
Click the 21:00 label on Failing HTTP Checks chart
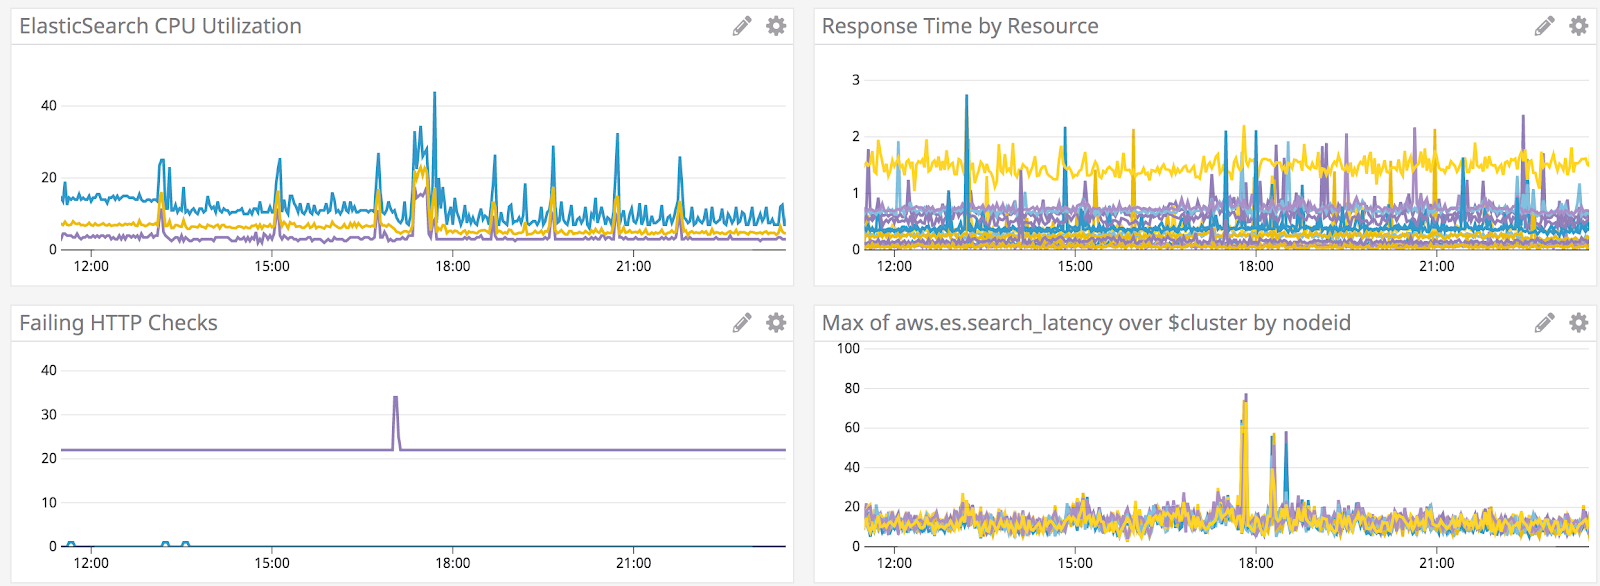pyautogui.click(x=633, y=563)
